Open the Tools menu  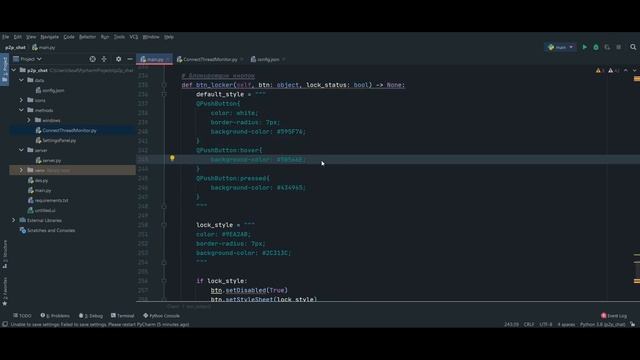pyautogui.click(x=119, y=37)
